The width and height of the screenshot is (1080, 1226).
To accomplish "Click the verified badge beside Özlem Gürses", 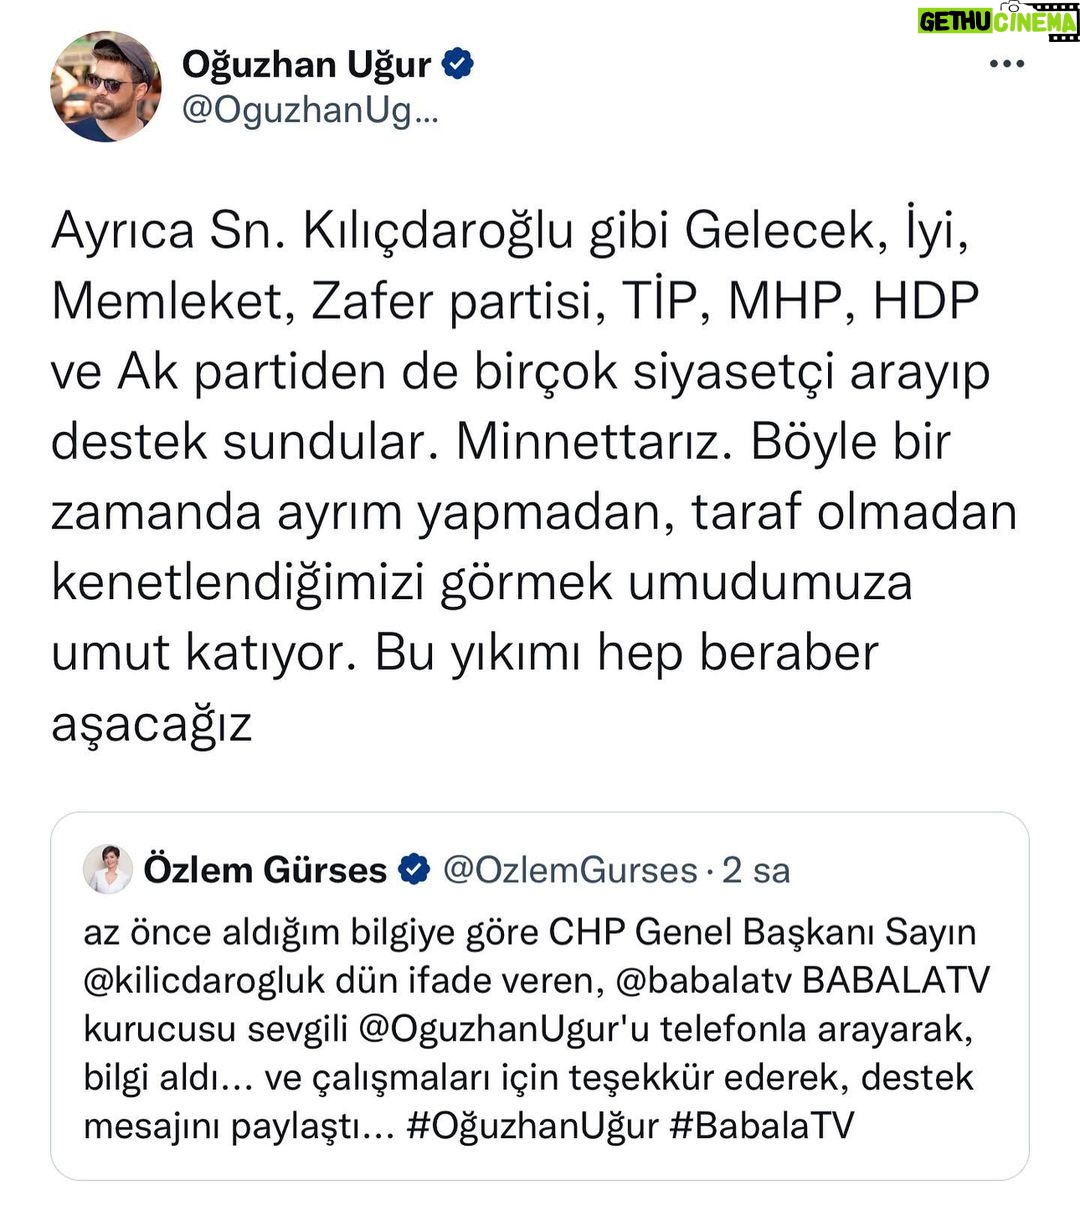I will click(x=413, y=870).
